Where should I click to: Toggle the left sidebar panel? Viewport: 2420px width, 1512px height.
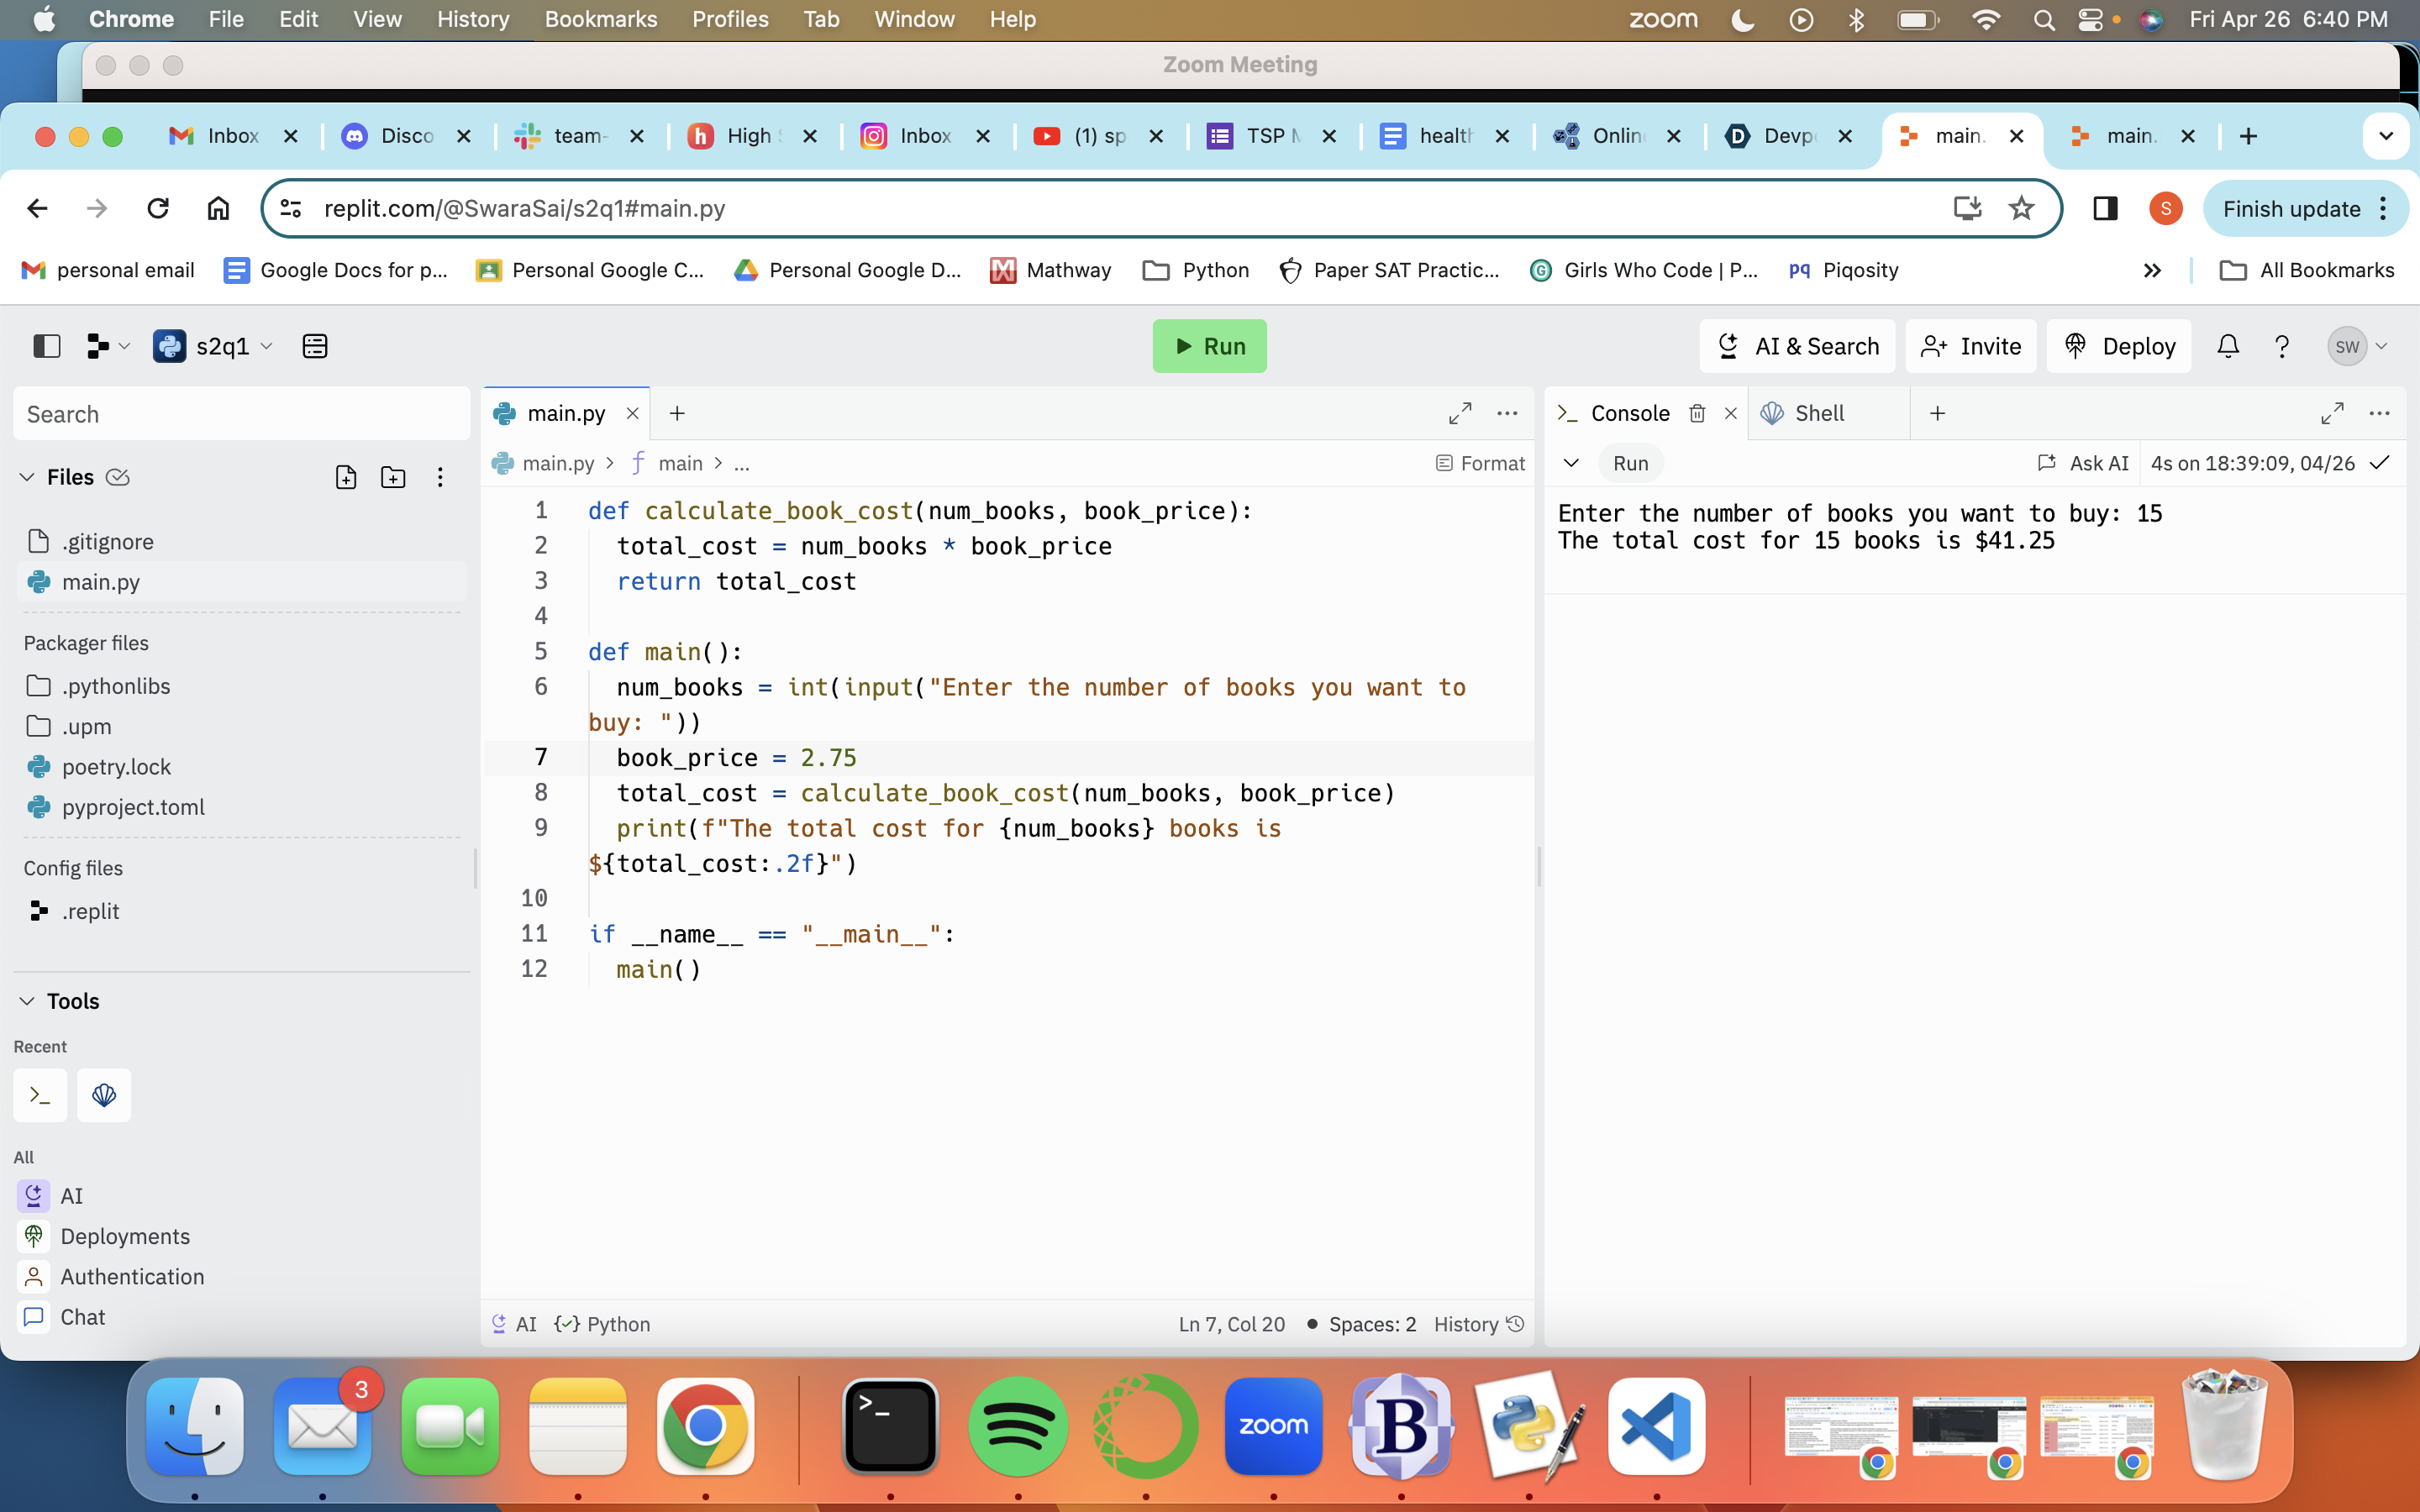(x=47, y=346)
